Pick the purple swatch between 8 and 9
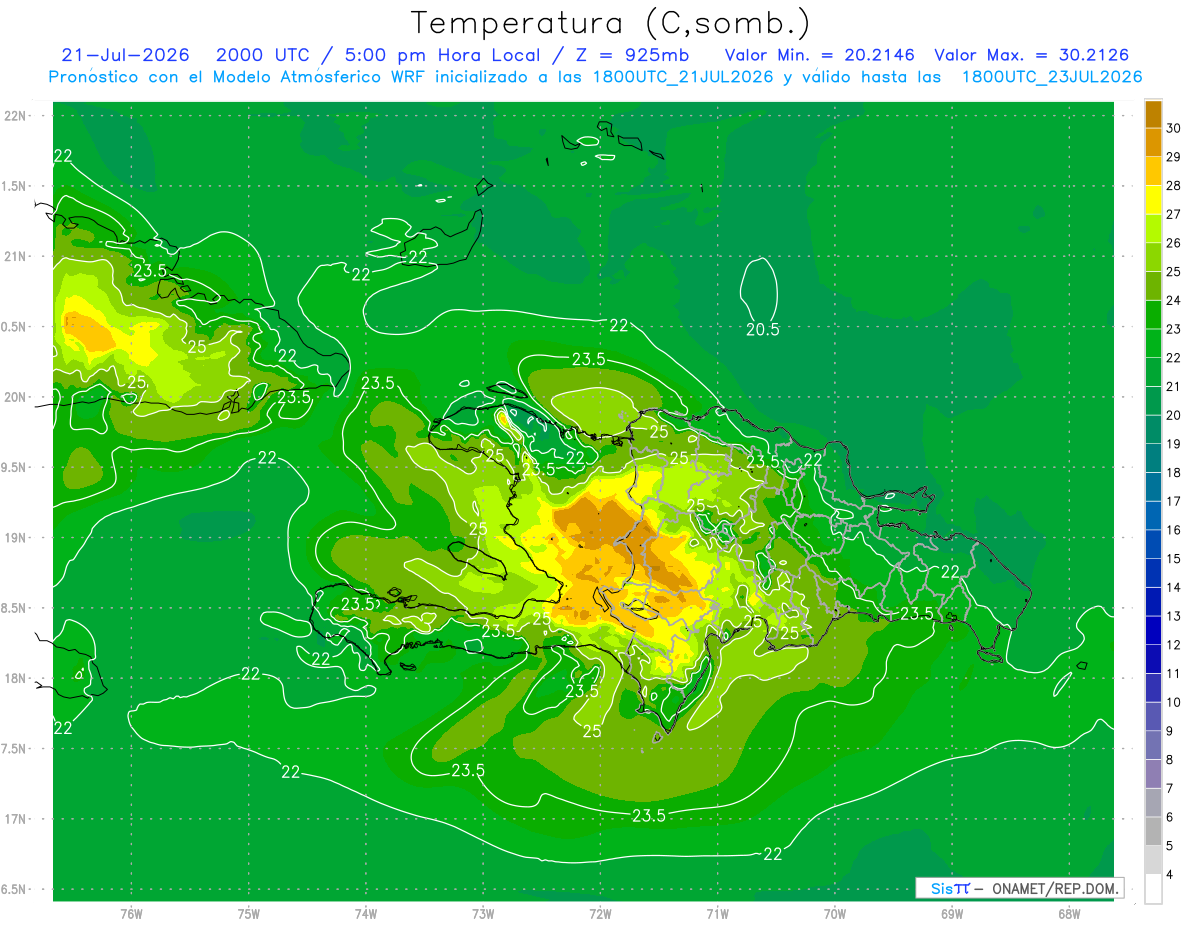1200x927 pixels. pos(1153,745)
